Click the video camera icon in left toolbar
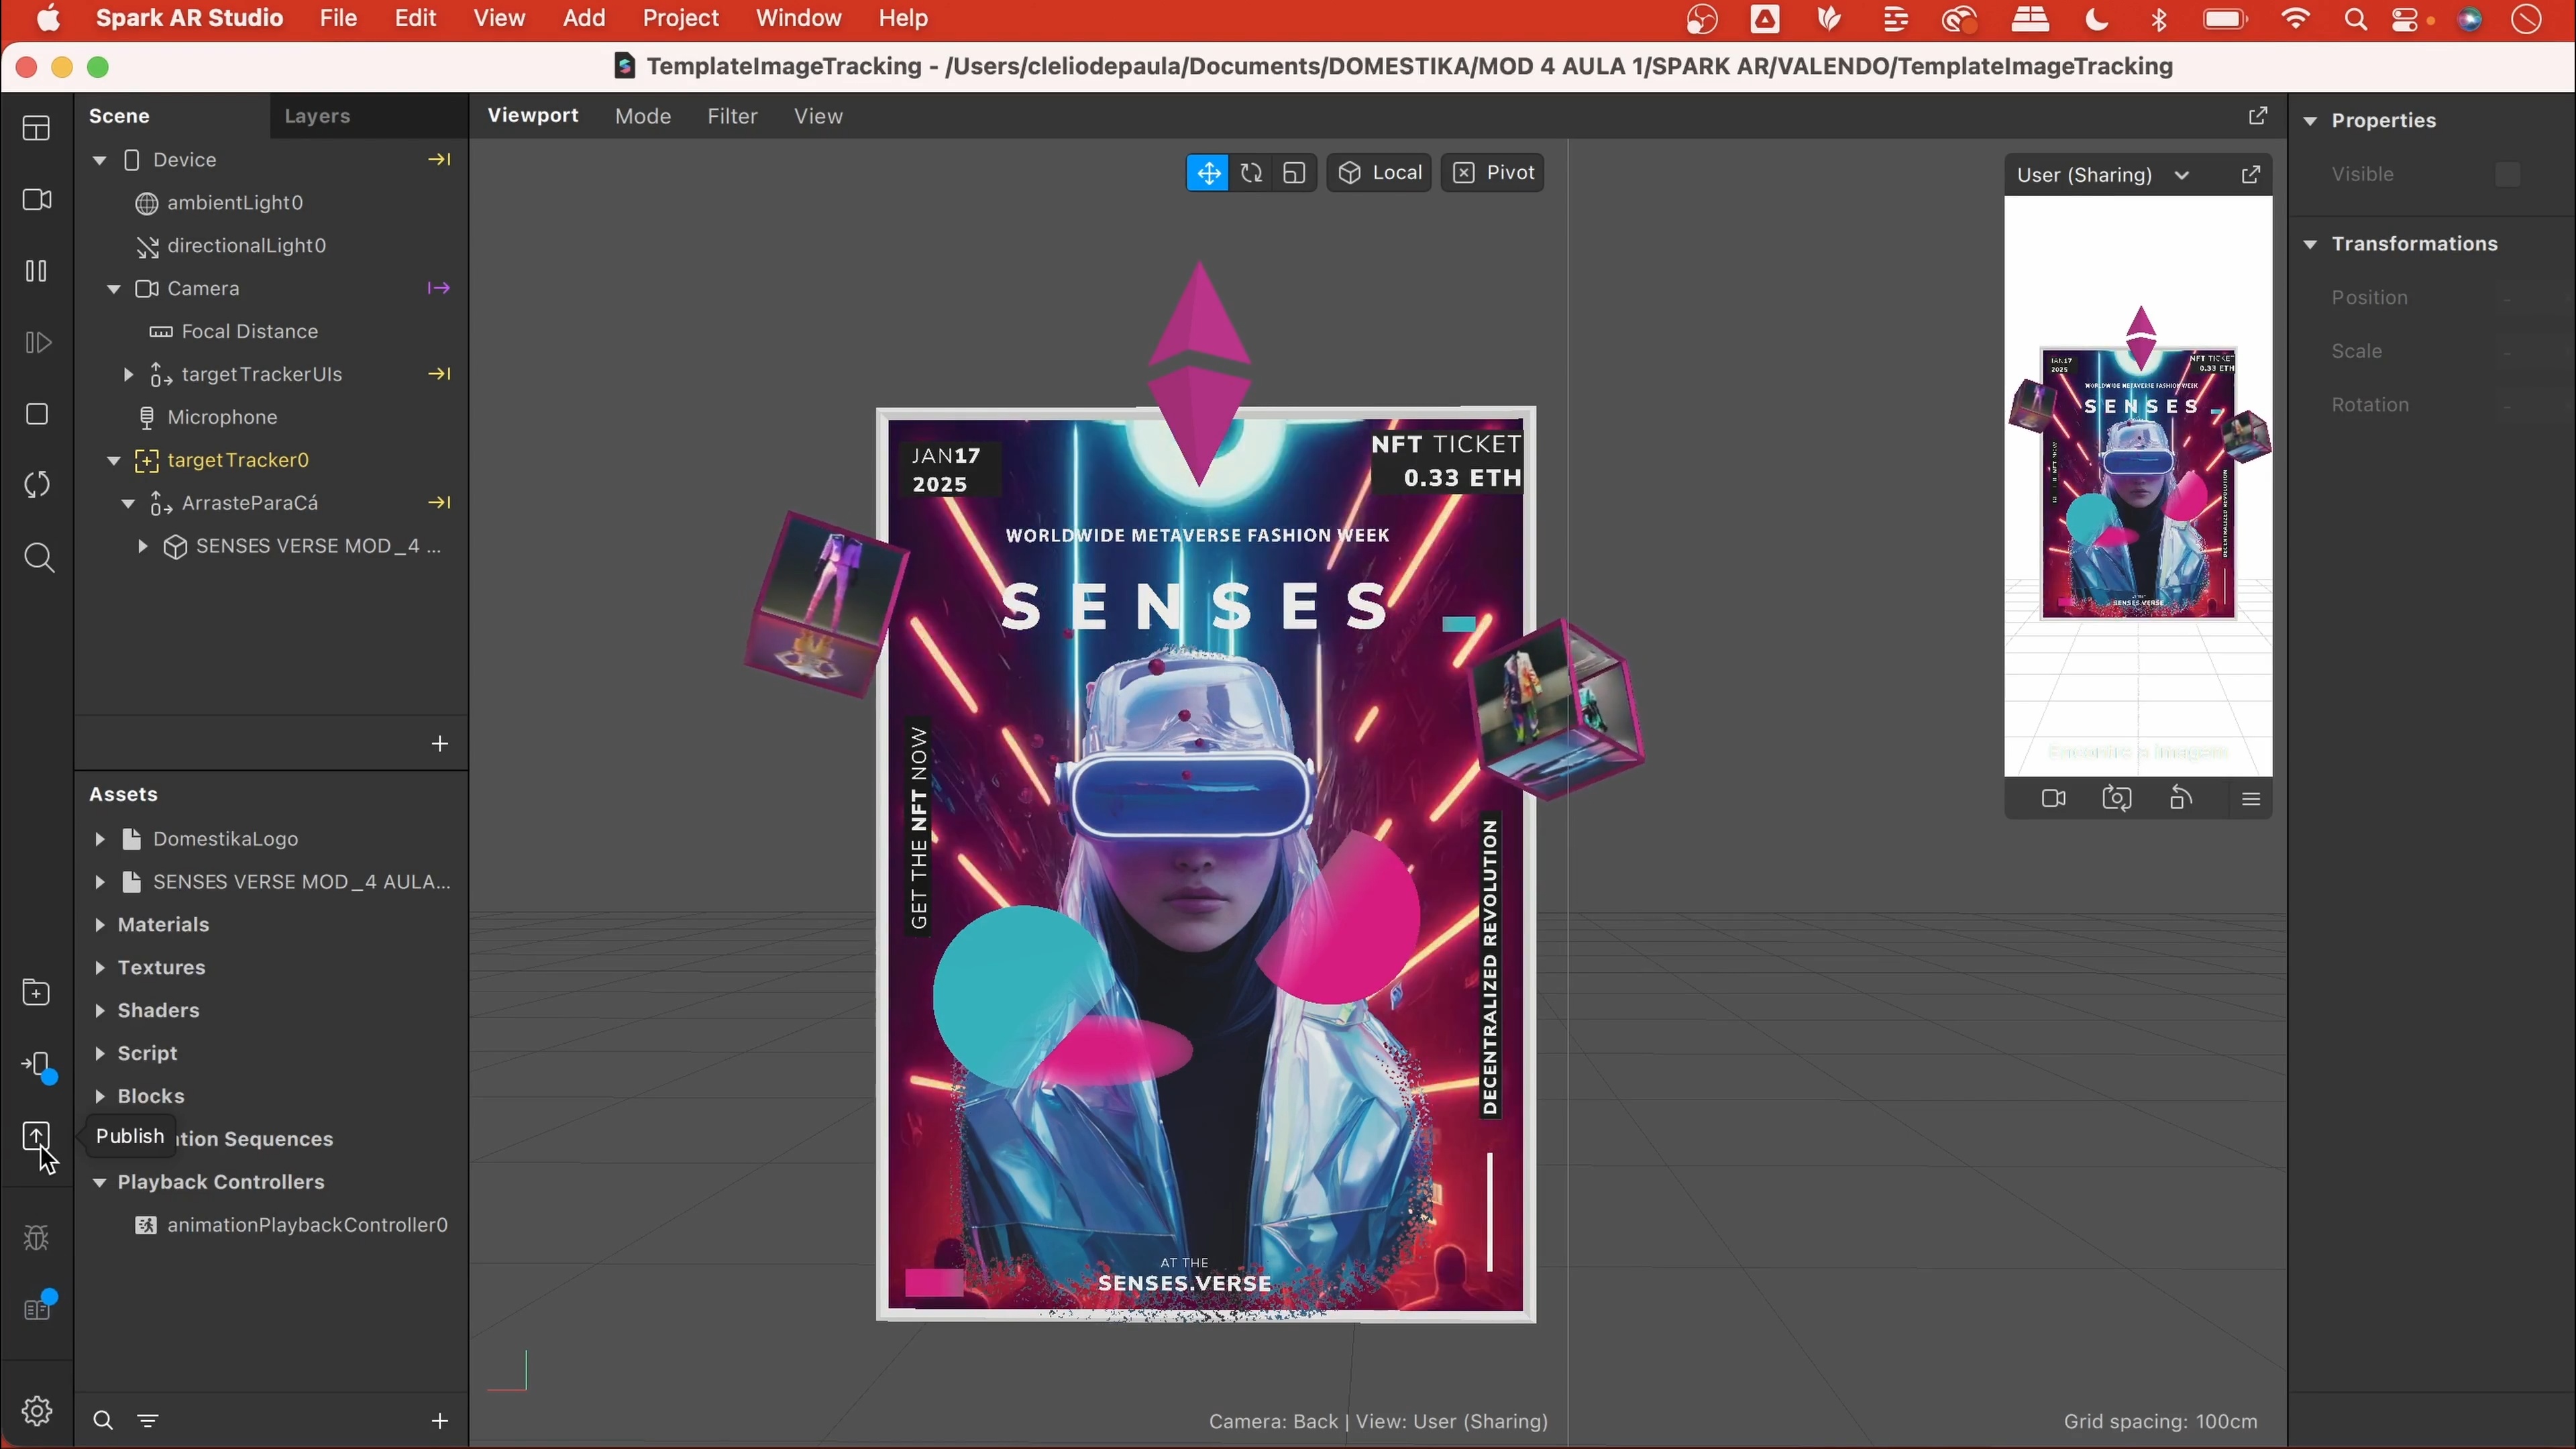This screenshot has width=2576, height=1449. pos(37,200)
